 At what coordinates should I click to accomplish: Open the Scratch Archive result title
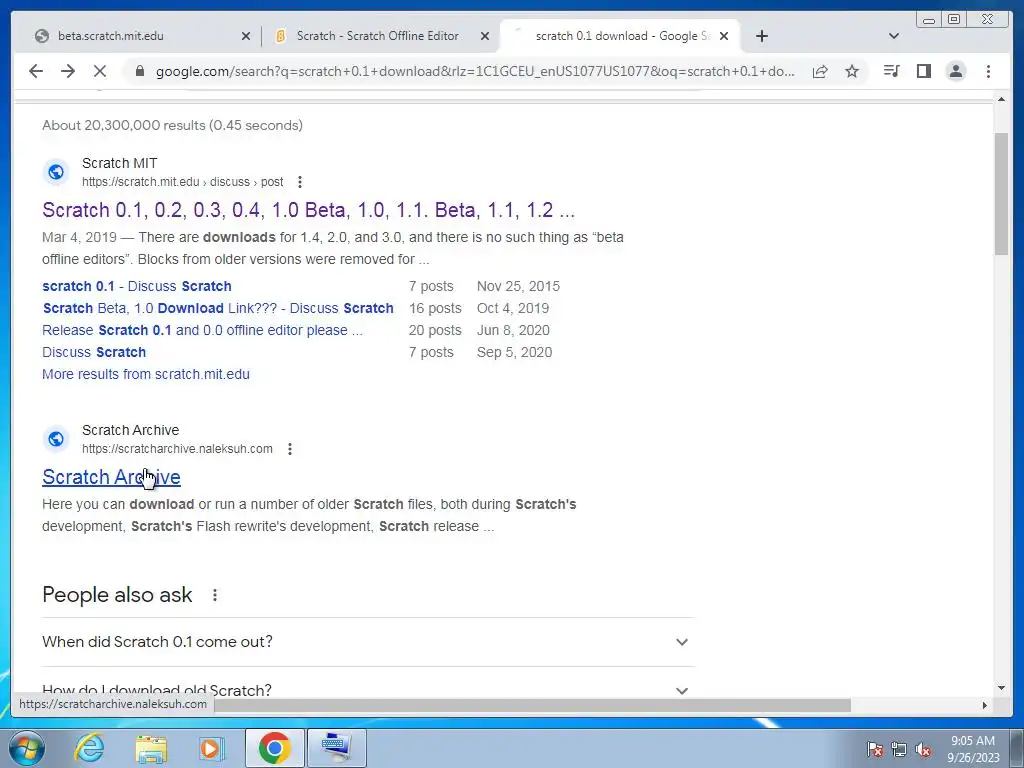tap(111, 477)
